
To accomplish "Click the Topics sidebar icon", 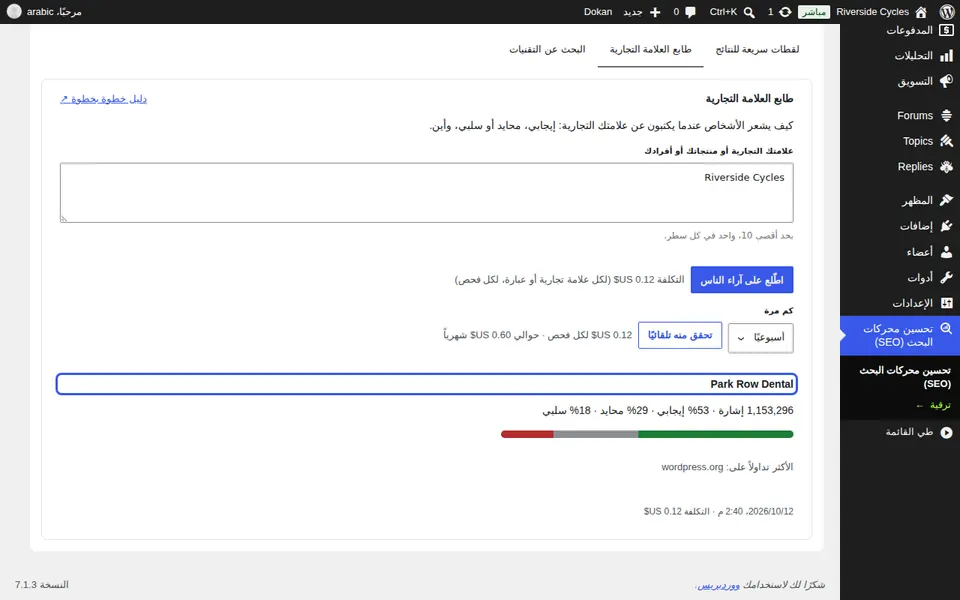I will [x=946, y=141].
